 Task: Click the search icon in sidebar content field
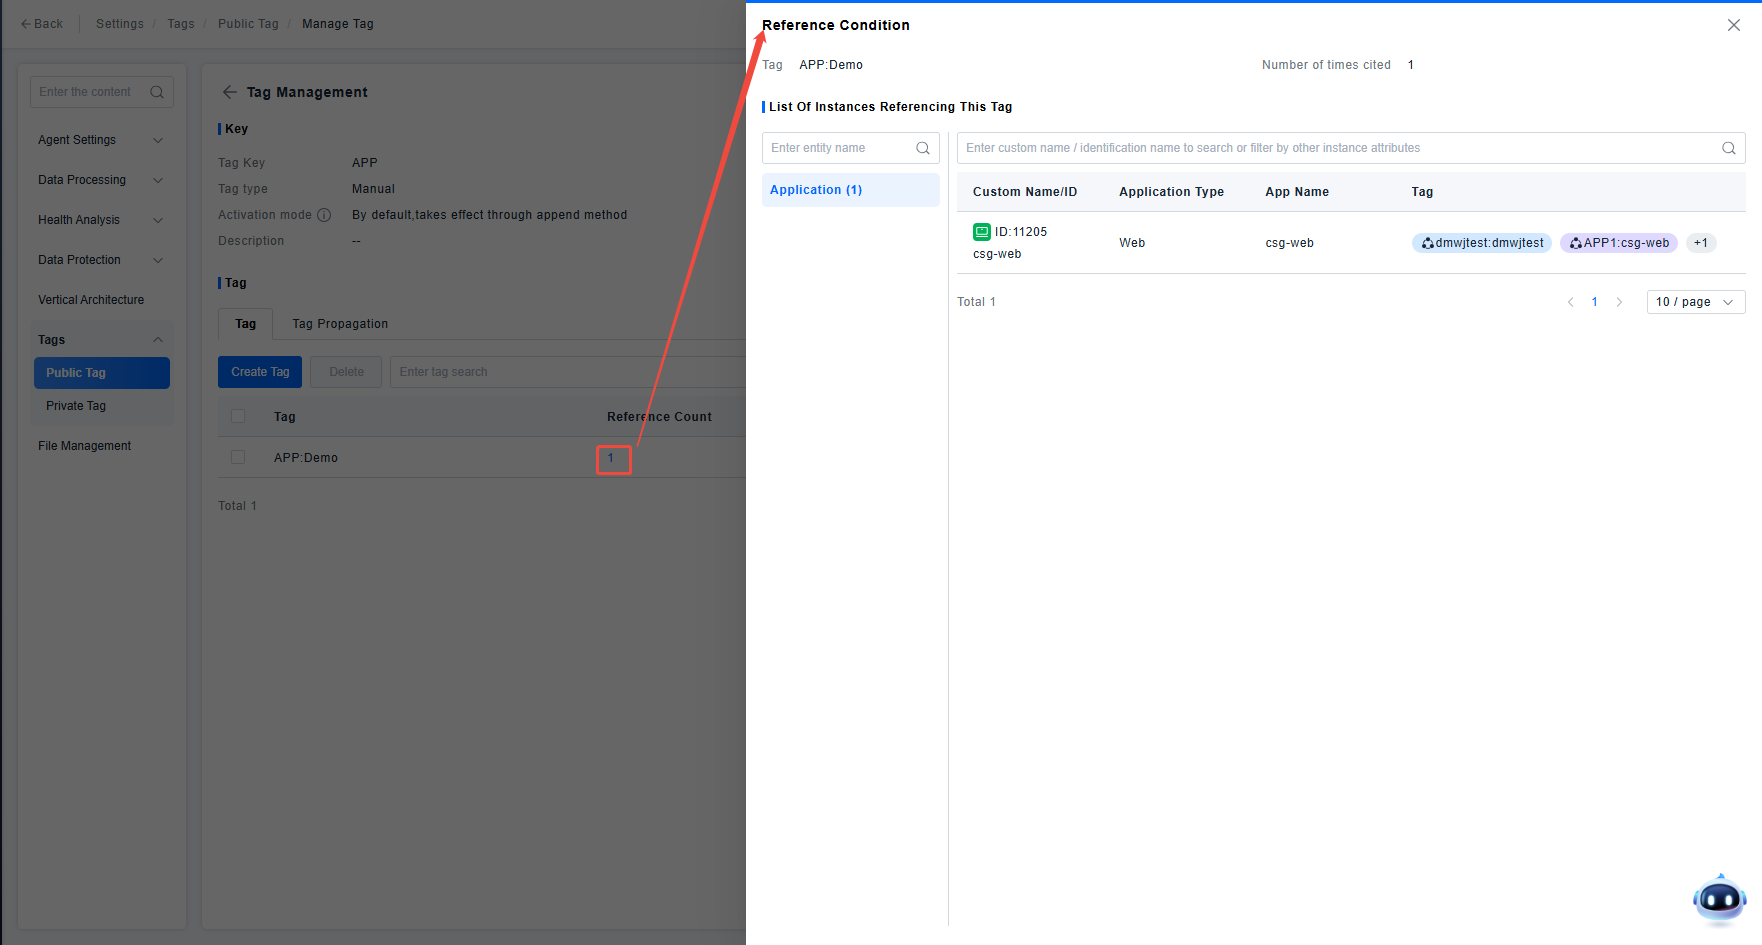click(157, 92)
